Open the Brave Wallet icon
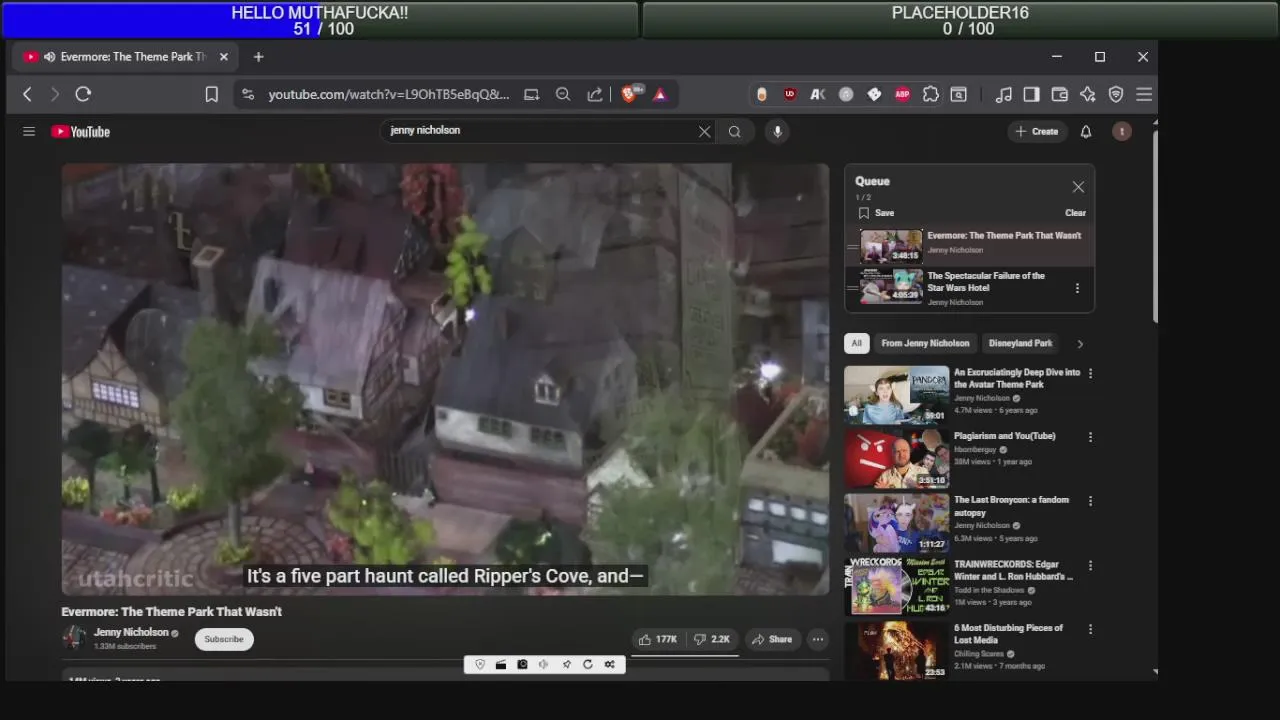The height and width of the screenshot is (720, 1280). 1059,94
